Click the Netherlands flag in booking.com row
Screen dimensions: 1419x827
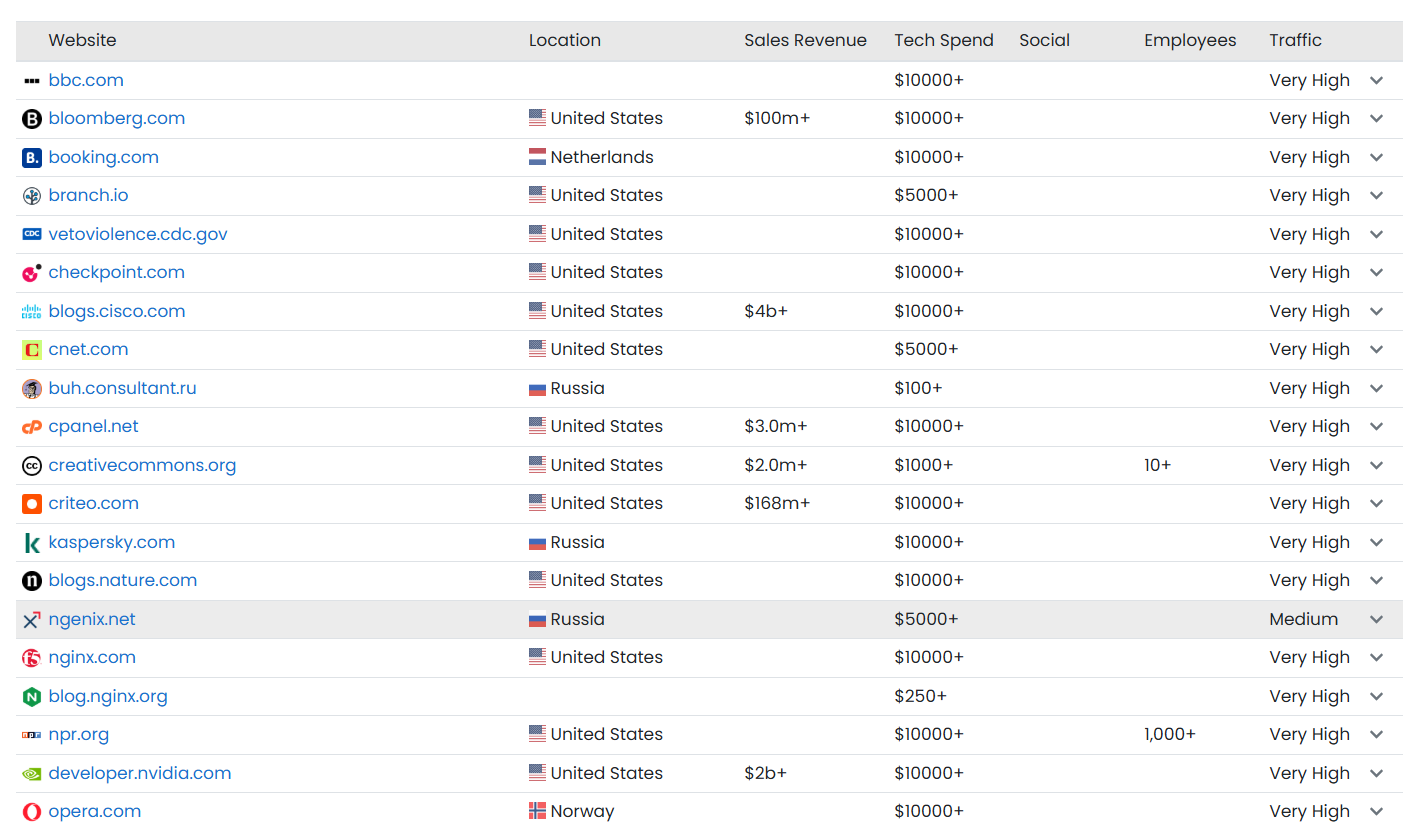pyautogui.click(x=537, y=157)
